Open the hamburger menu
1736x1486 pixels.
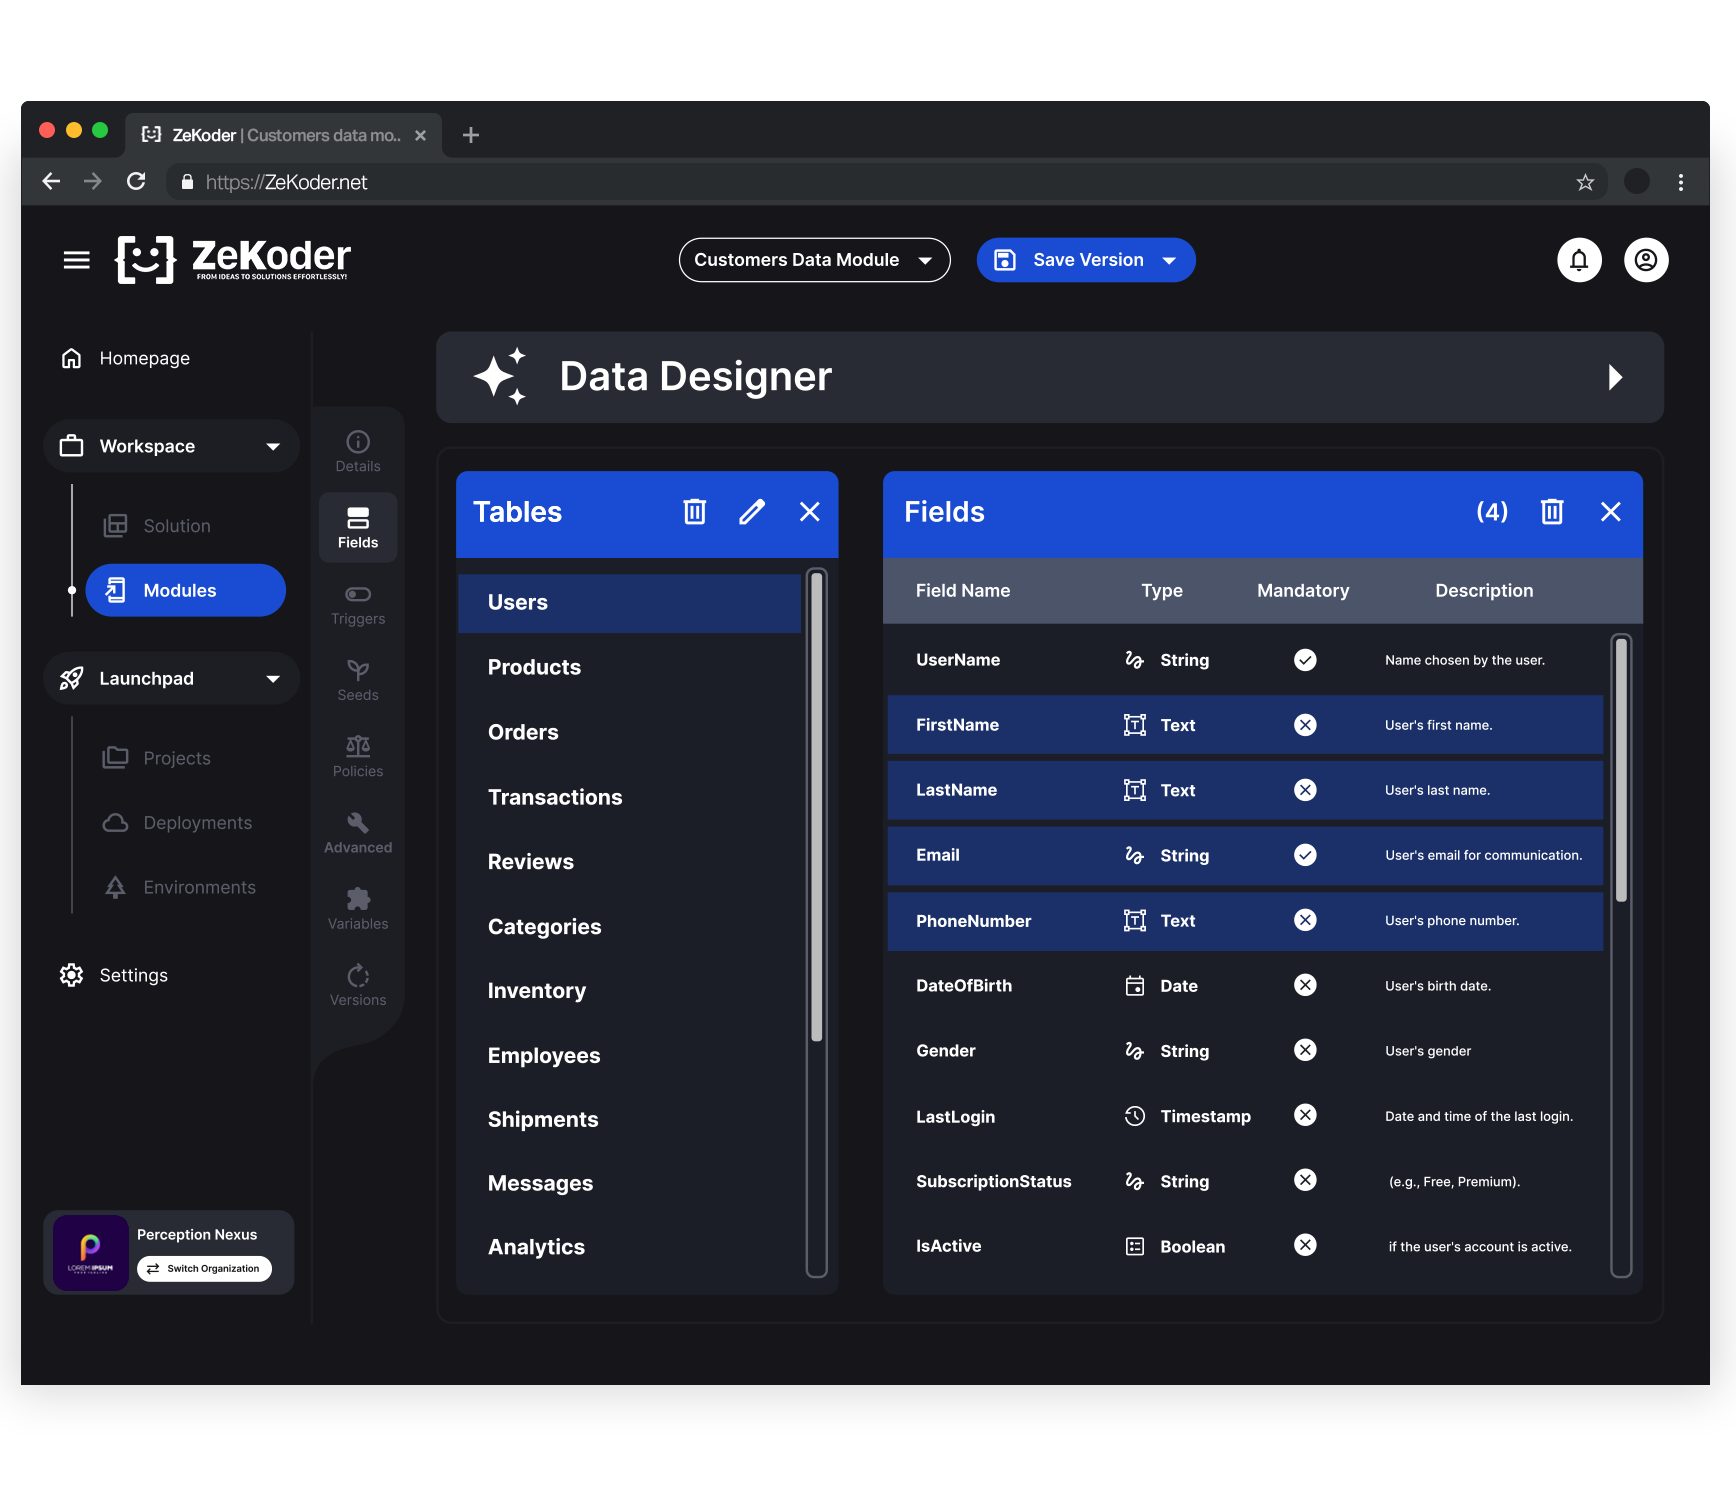click(77, 260)
